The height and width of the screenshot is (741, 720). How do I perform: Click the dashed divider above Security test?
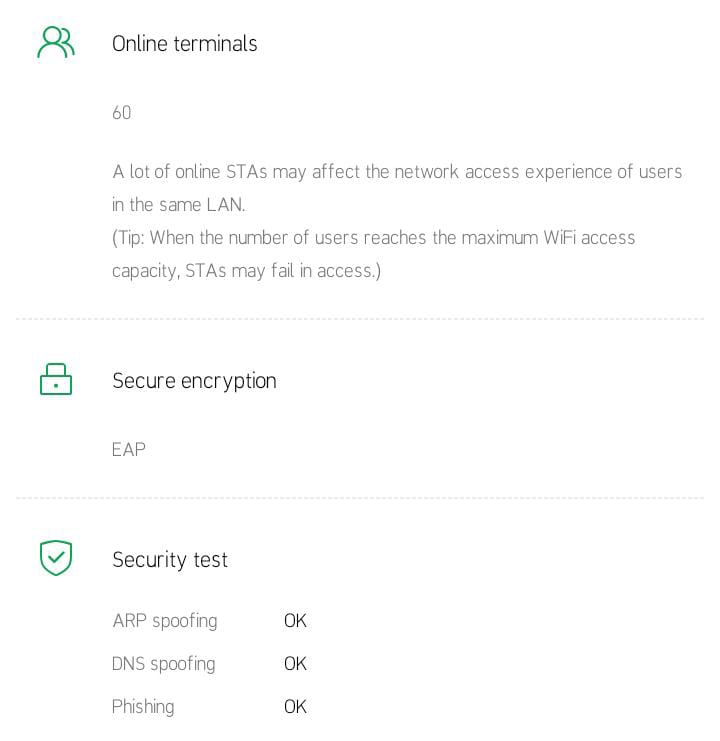(x=360, y=498)
